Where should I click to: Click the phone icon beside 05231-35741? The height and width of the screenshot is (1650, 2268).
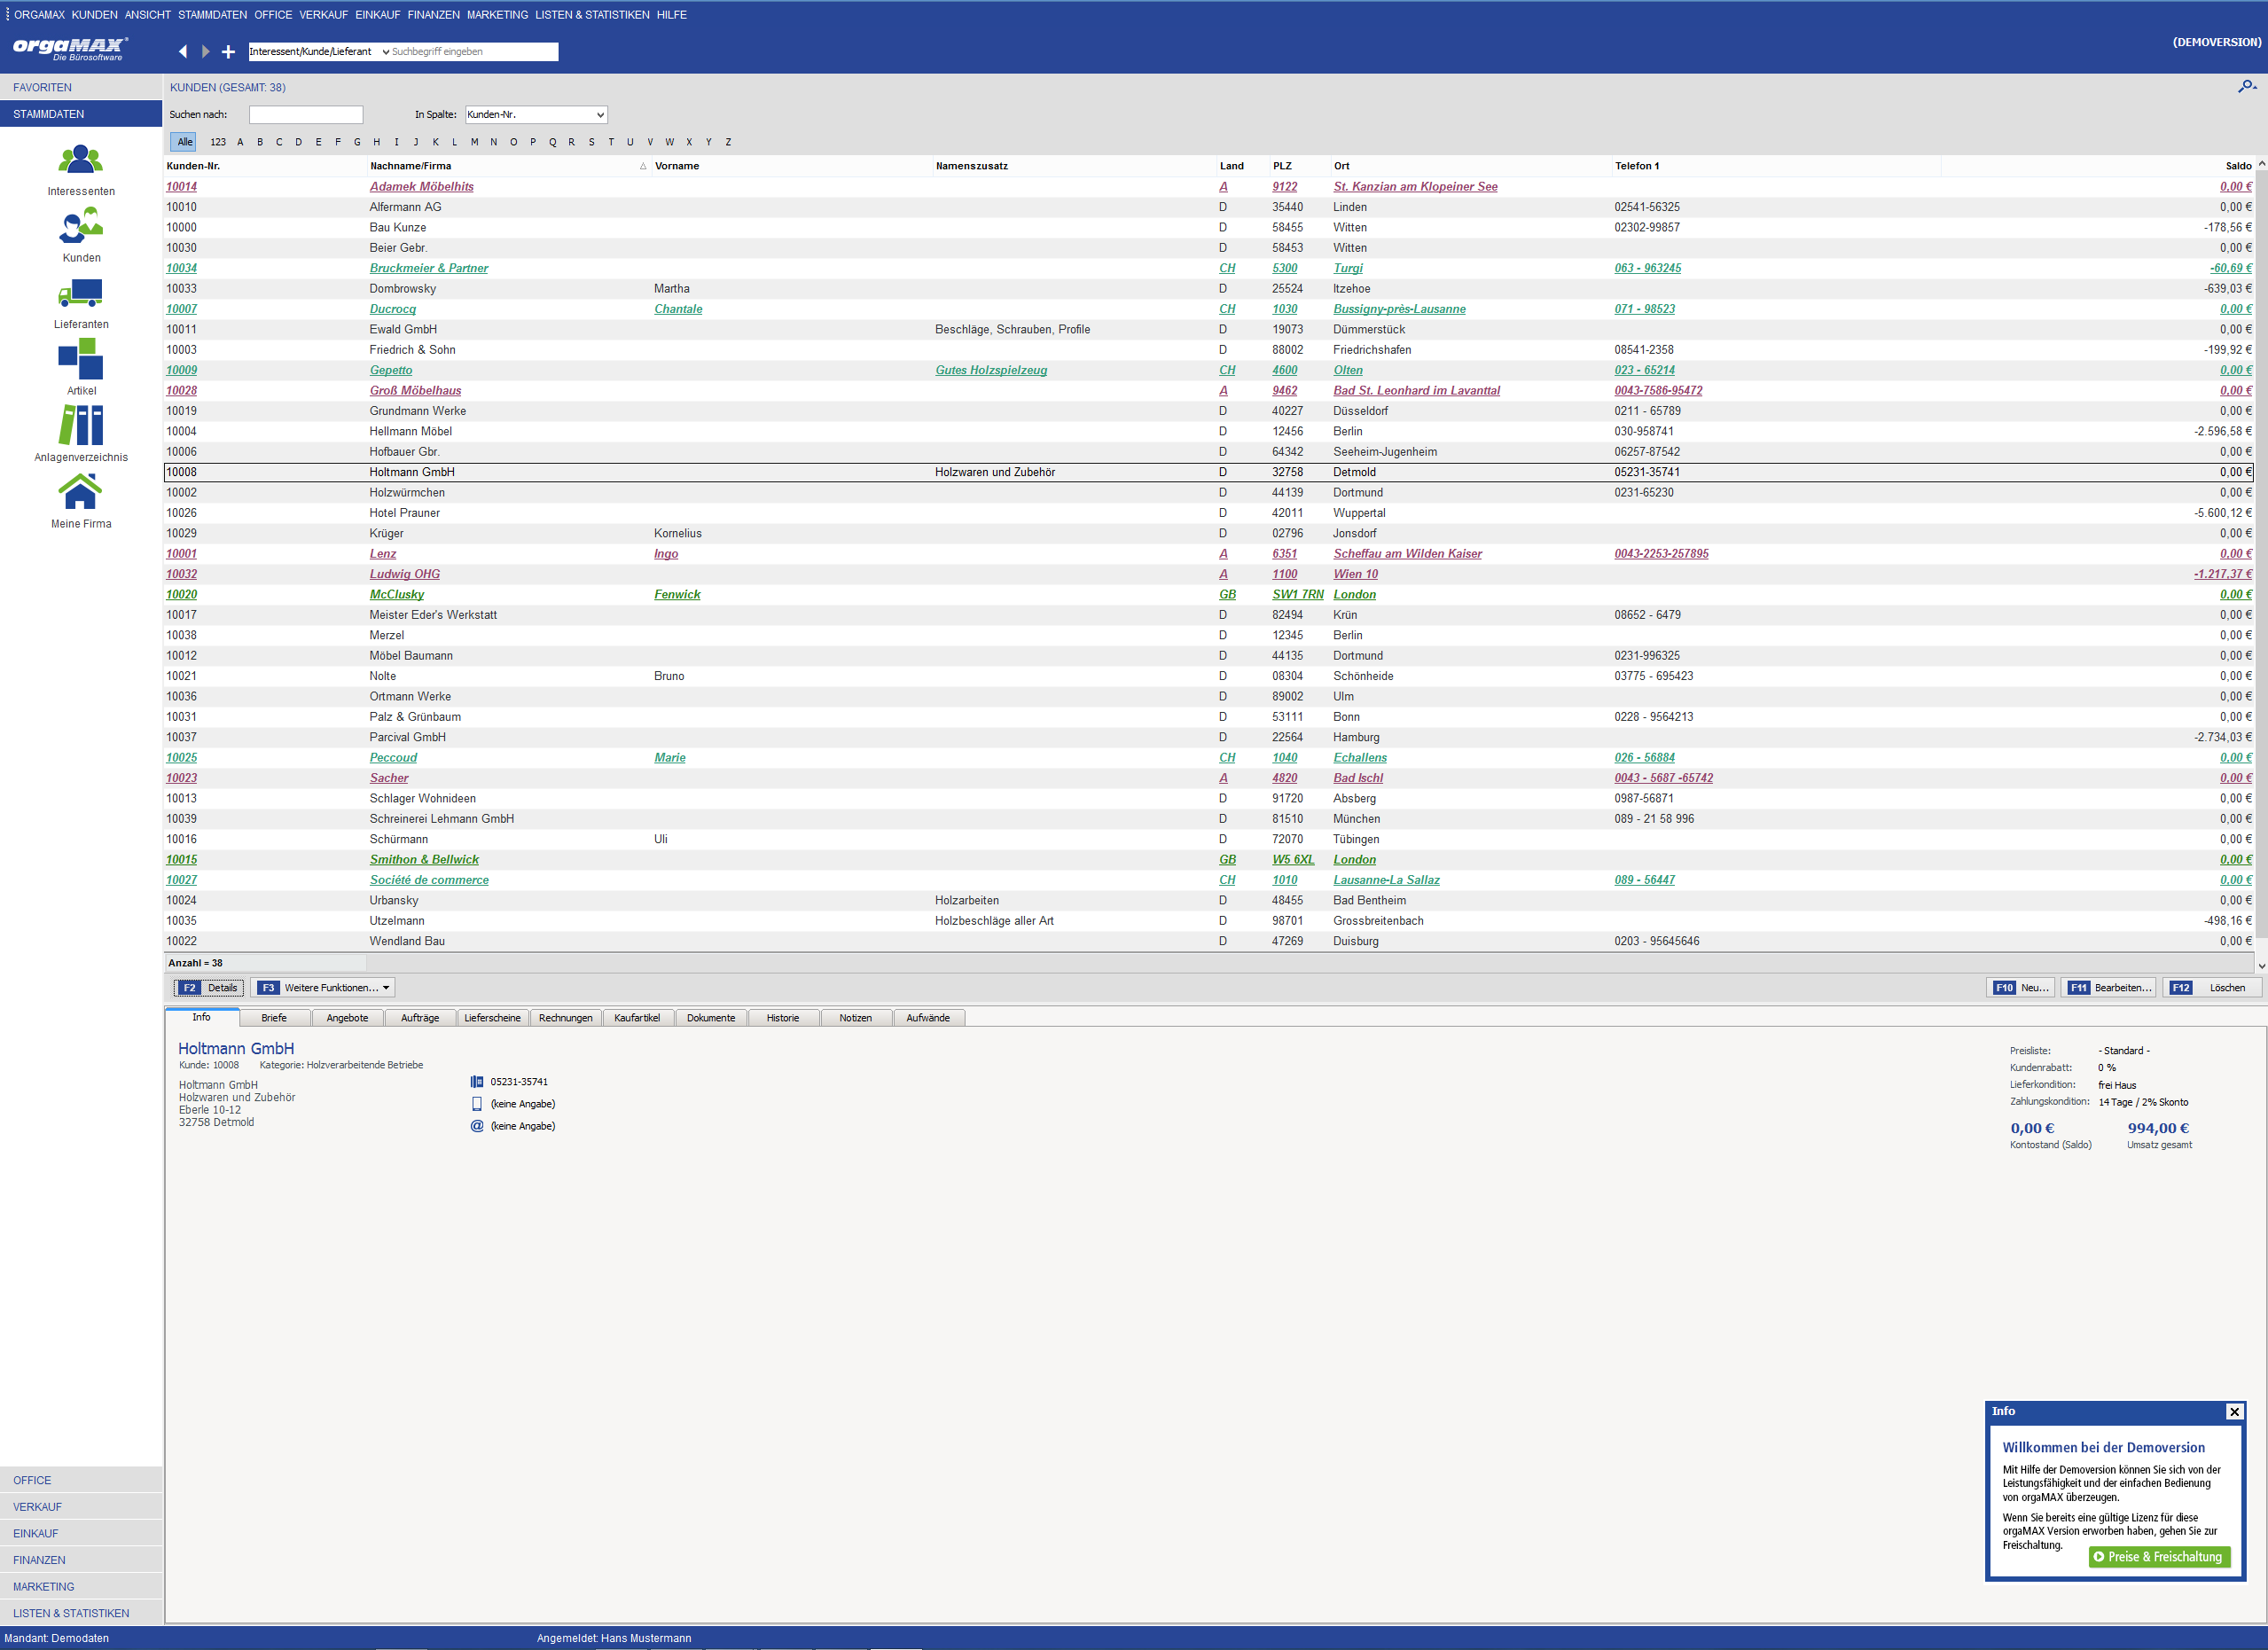477,1082
